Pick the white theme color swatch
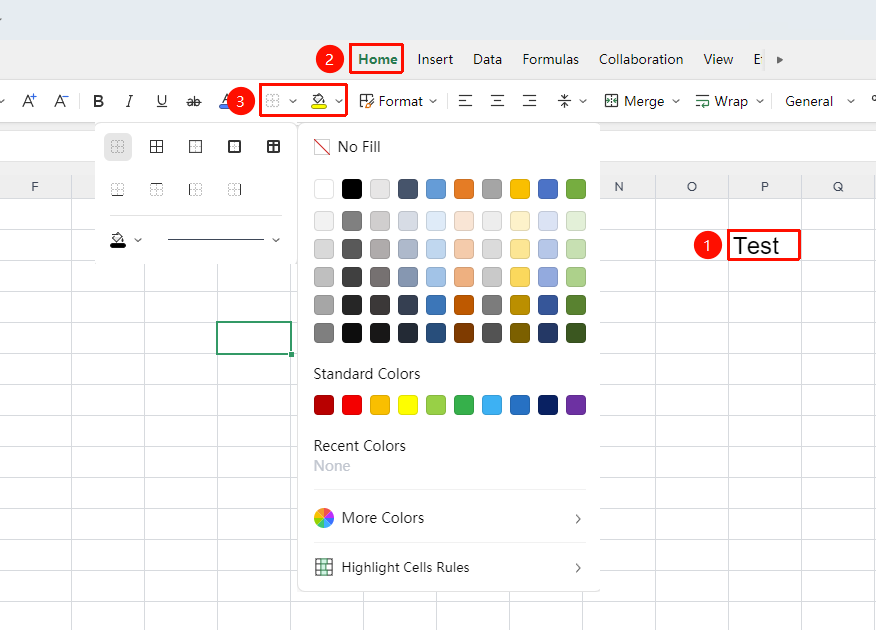This screenshot has width=876, height=630. tap(324, 189)
